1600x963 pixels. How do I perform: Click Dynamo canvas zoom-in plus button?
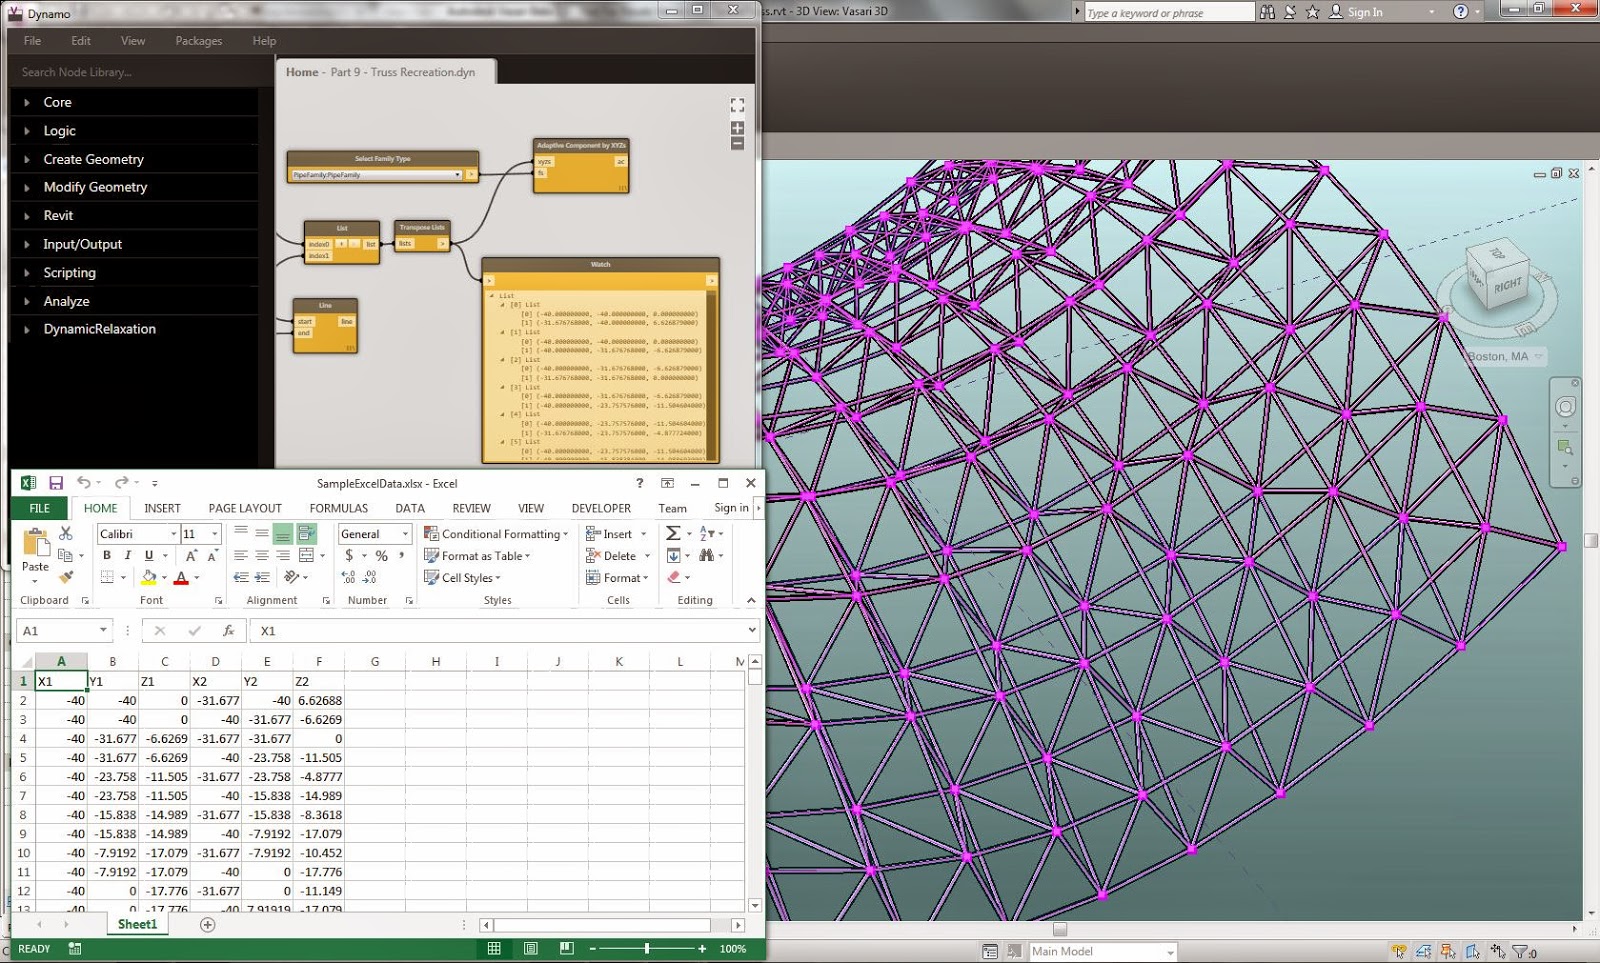(x=737, y=128)
